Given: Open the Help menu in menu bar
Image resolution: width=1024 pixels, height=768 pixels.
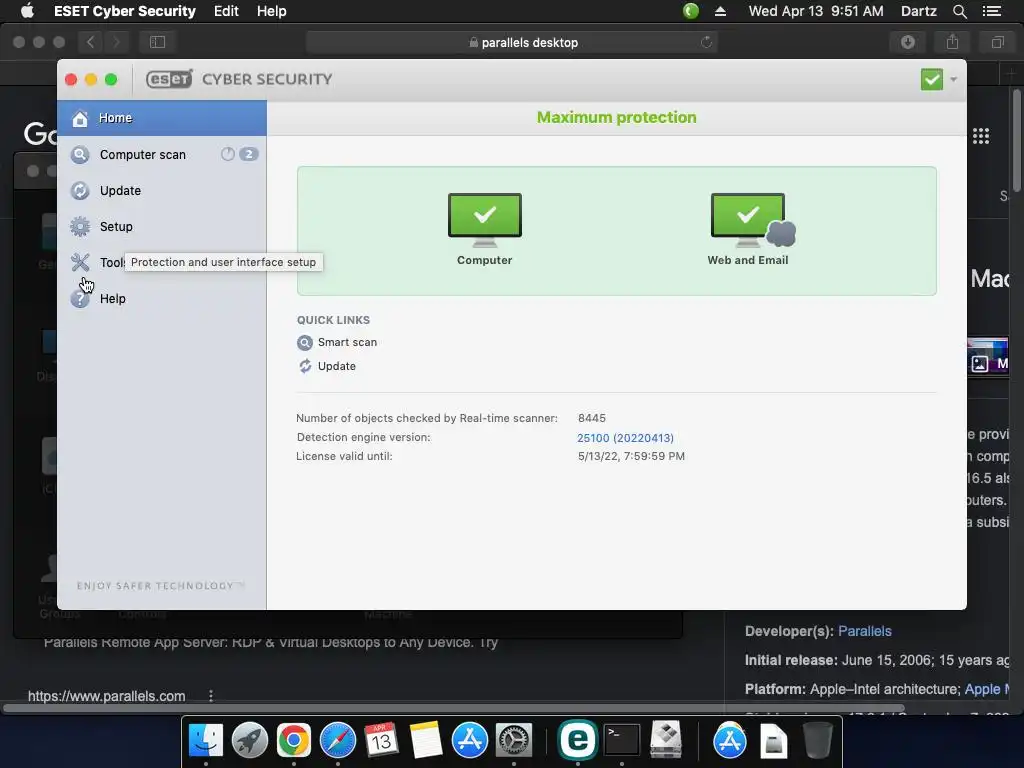Looking at the screenshot, I should [x=271, y=11].
